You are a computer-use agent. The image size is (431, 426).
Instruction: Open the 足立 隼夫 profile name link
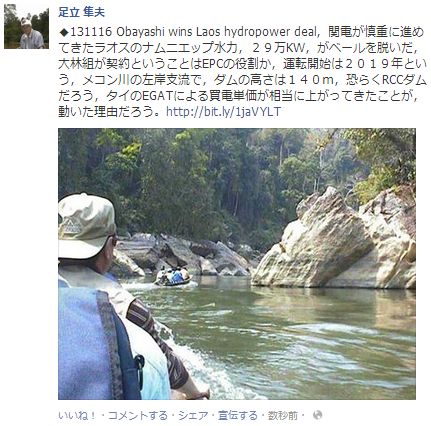coord(81,13)
